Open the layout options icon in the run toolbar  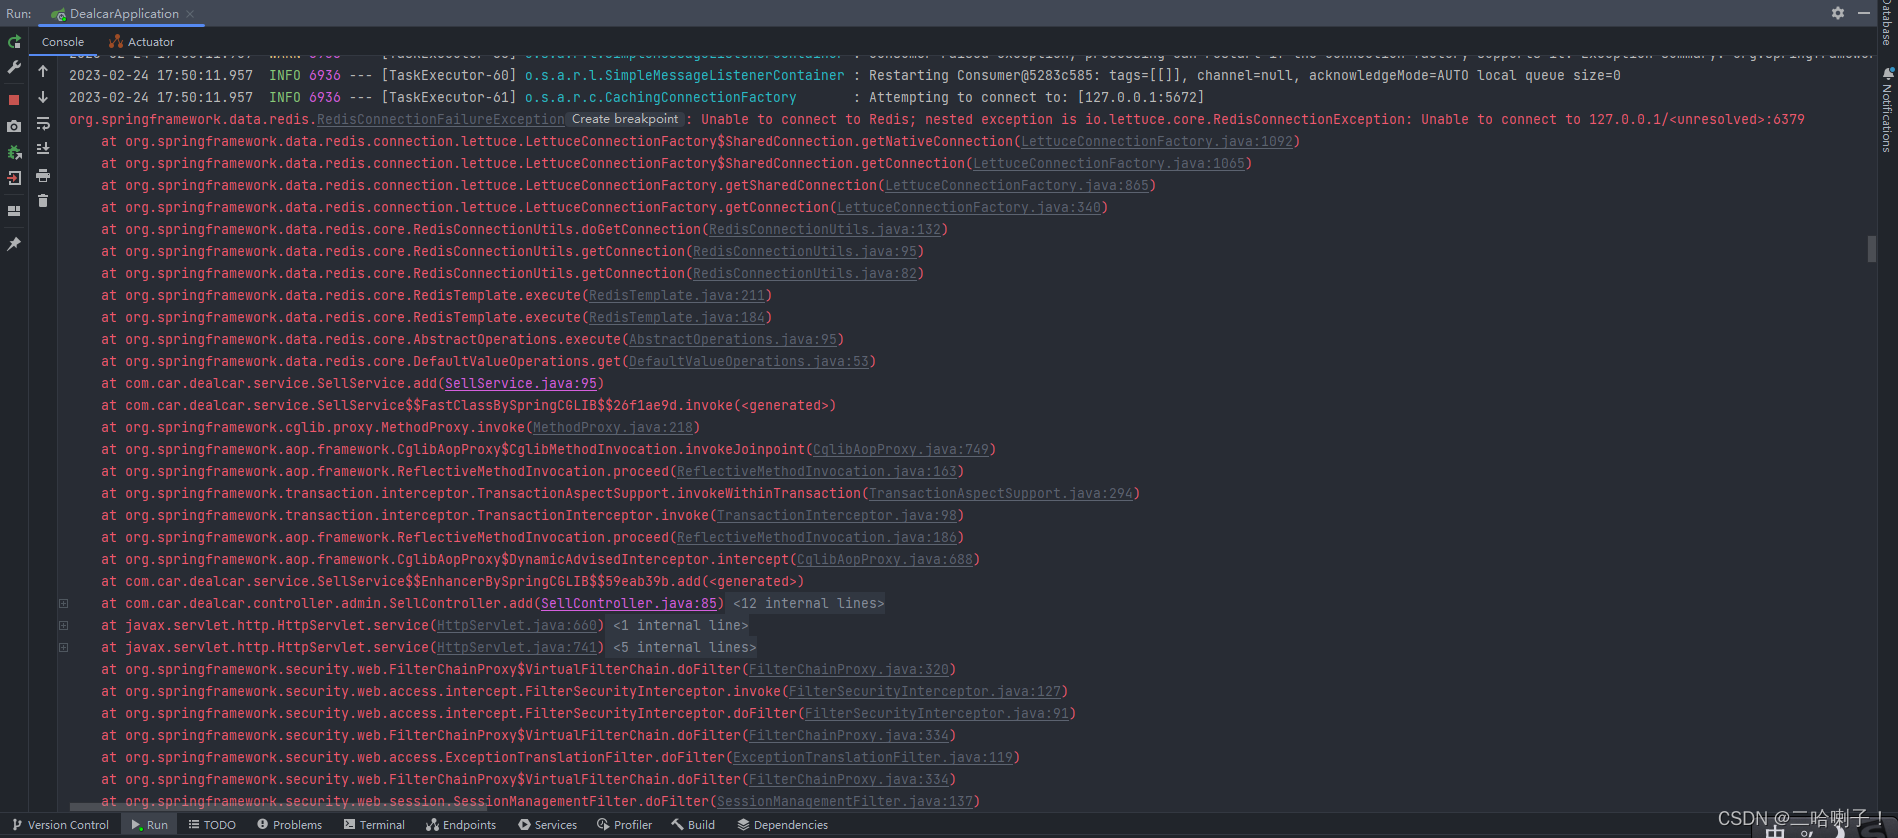coord(14,211)
